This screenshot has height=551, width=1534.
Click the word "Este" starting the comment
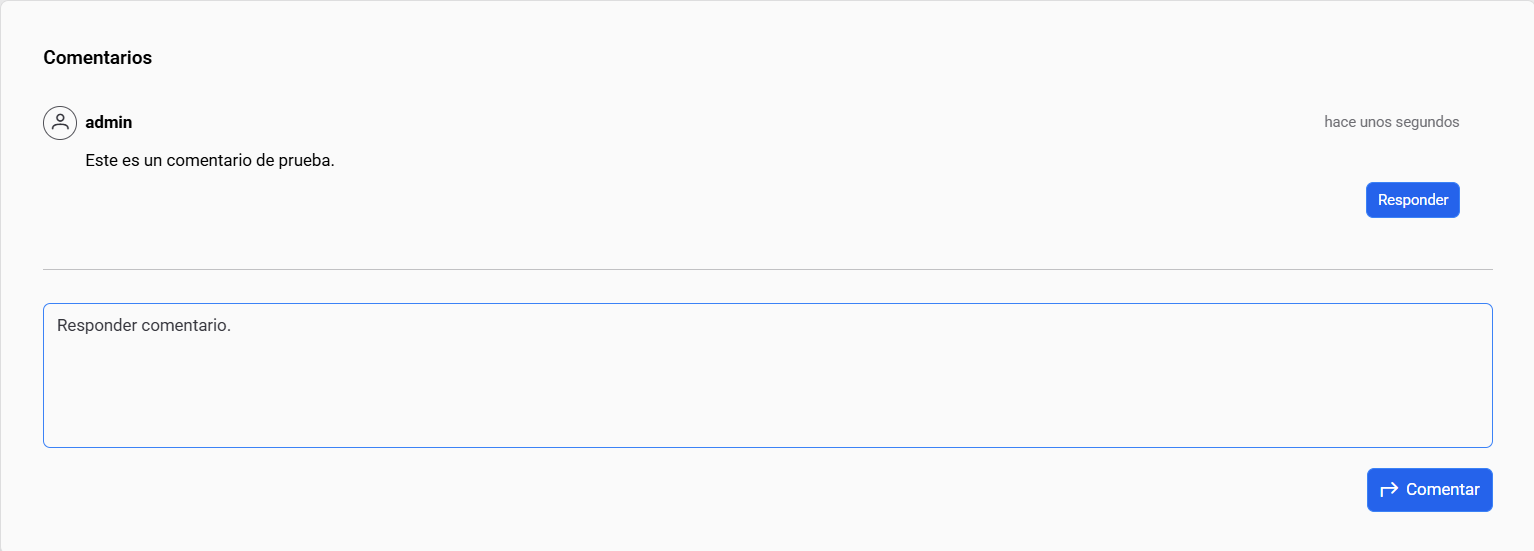coord(102,160)
